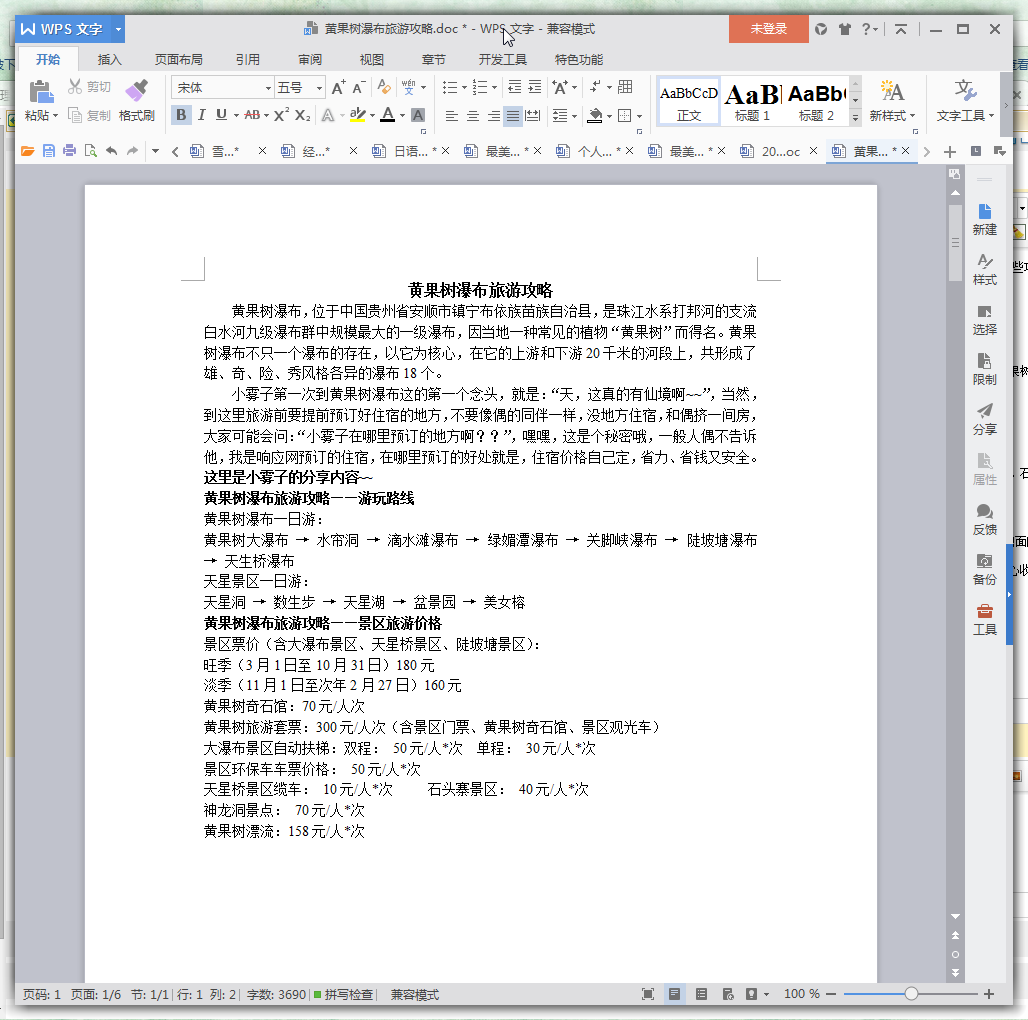Screen dimensions: 1028x1020
Task: Toggle align right paragraph button
Action: [494, 116]
